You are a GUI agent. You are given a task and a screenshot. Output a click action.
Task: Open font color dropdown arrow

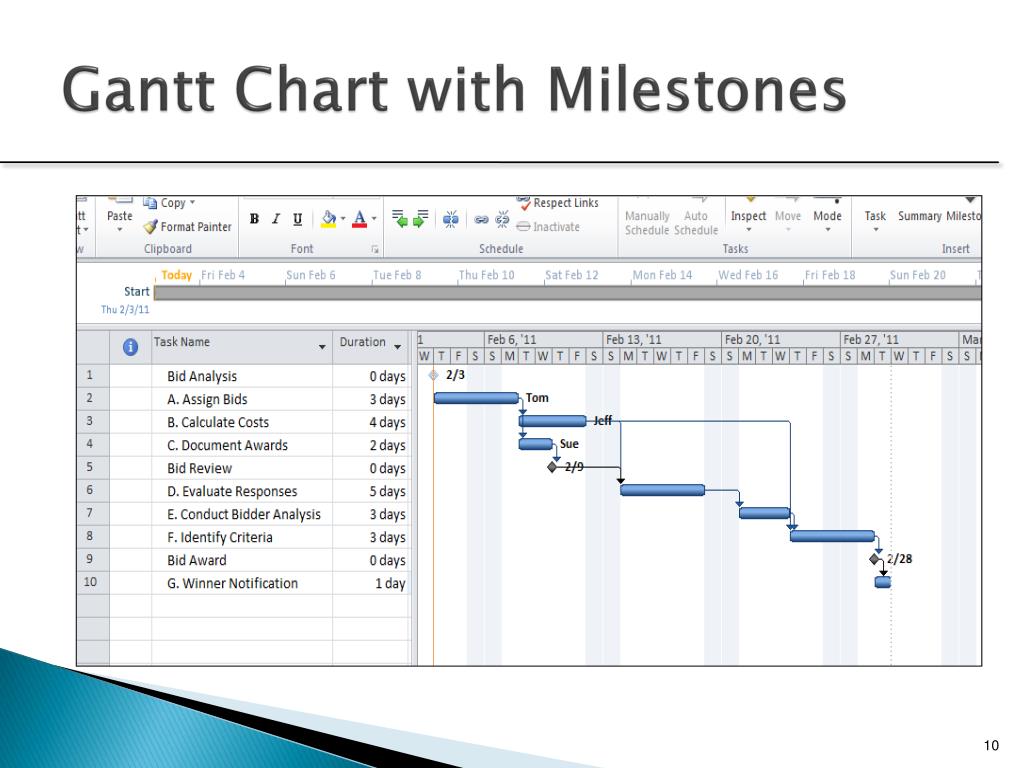[x=374, y=219]
